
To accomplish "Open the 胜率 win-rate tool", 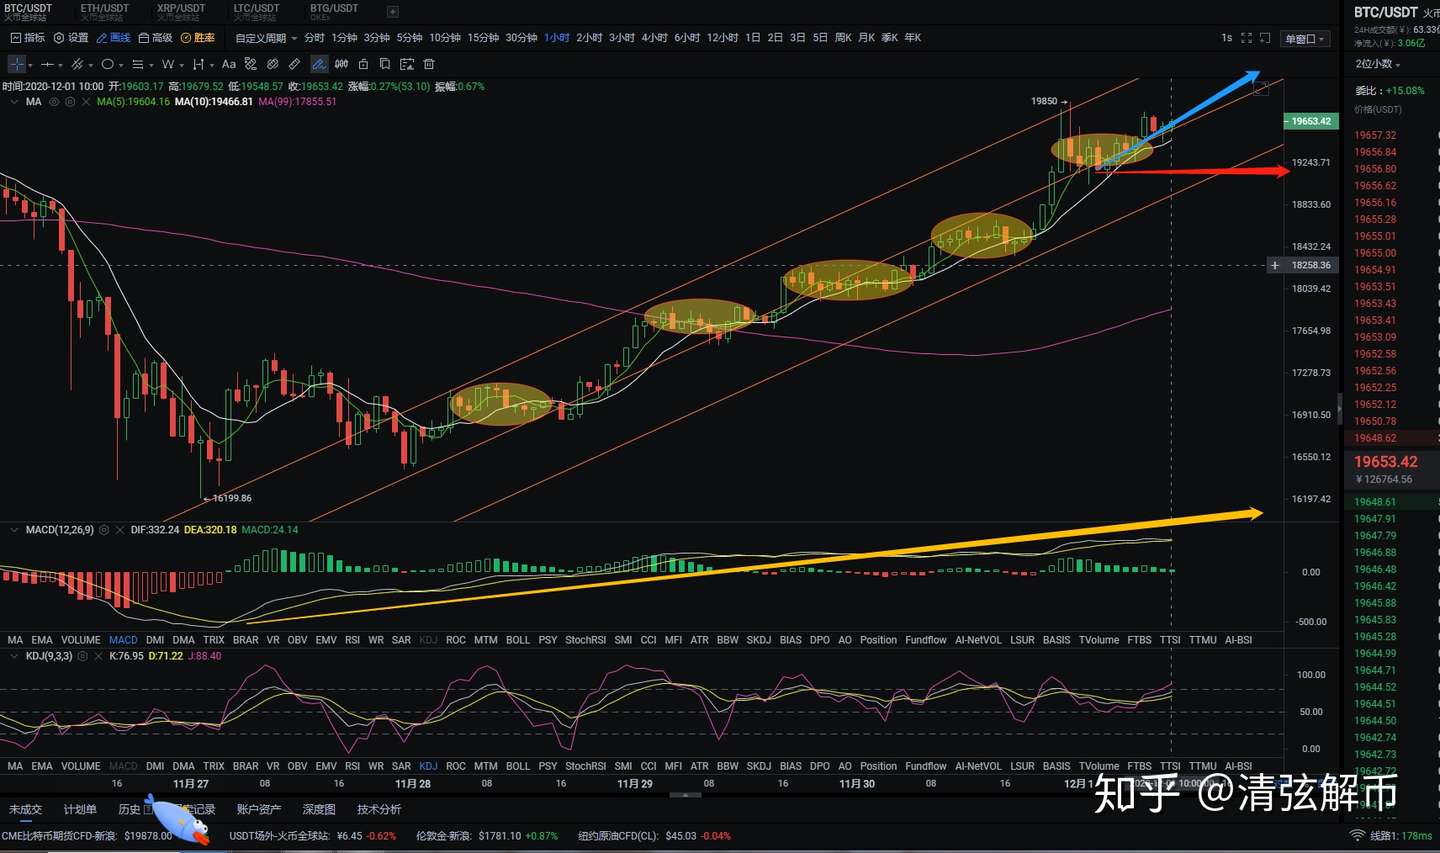I will (x=198, y=38).
